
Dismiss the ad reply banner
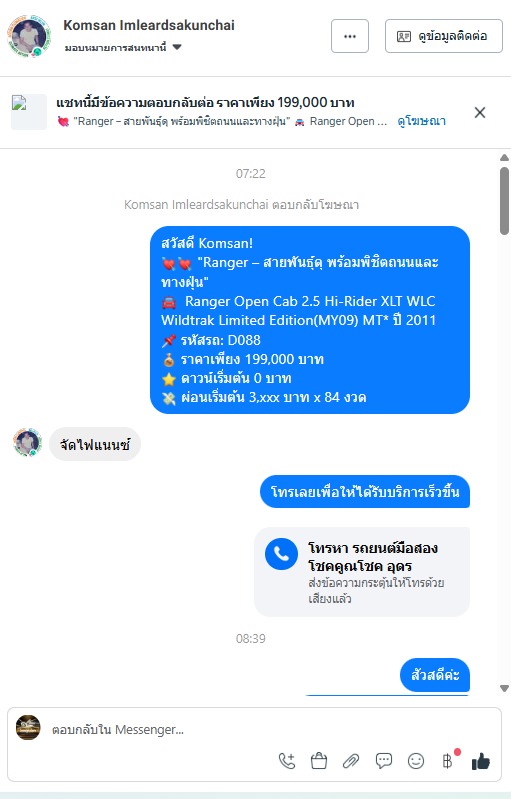click(479, 113)
